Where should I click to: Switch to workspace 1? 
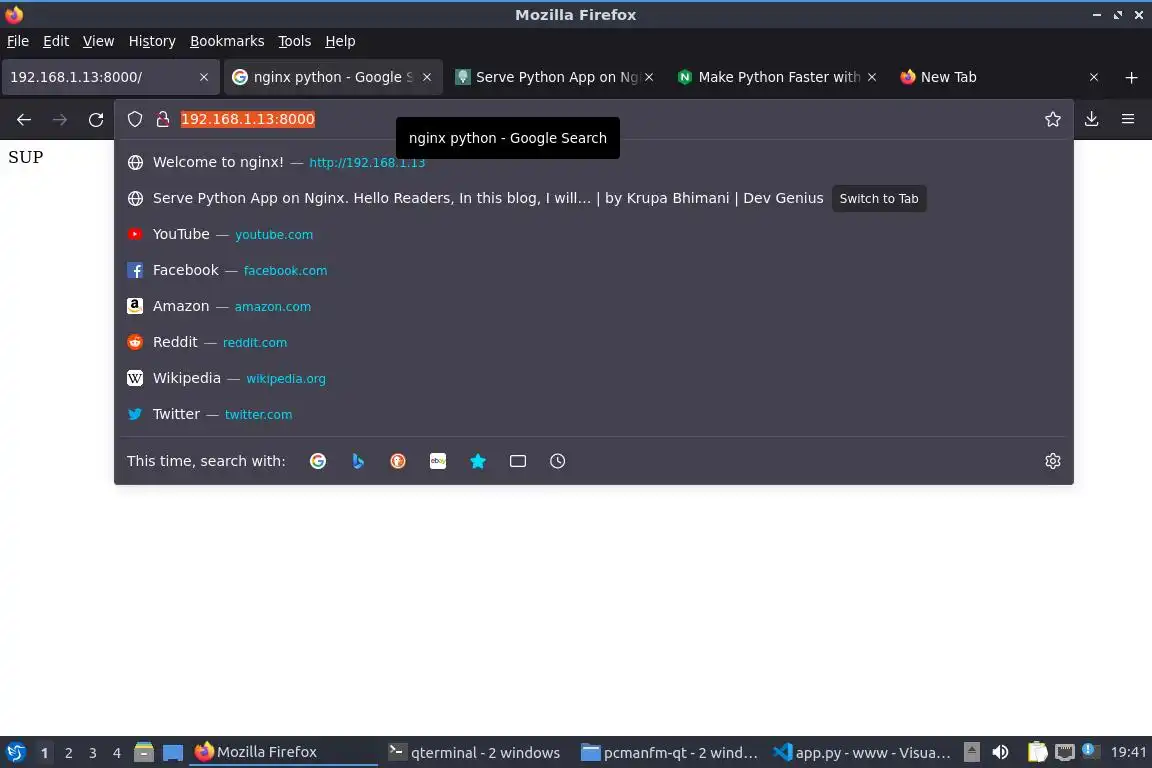(44, 753)
